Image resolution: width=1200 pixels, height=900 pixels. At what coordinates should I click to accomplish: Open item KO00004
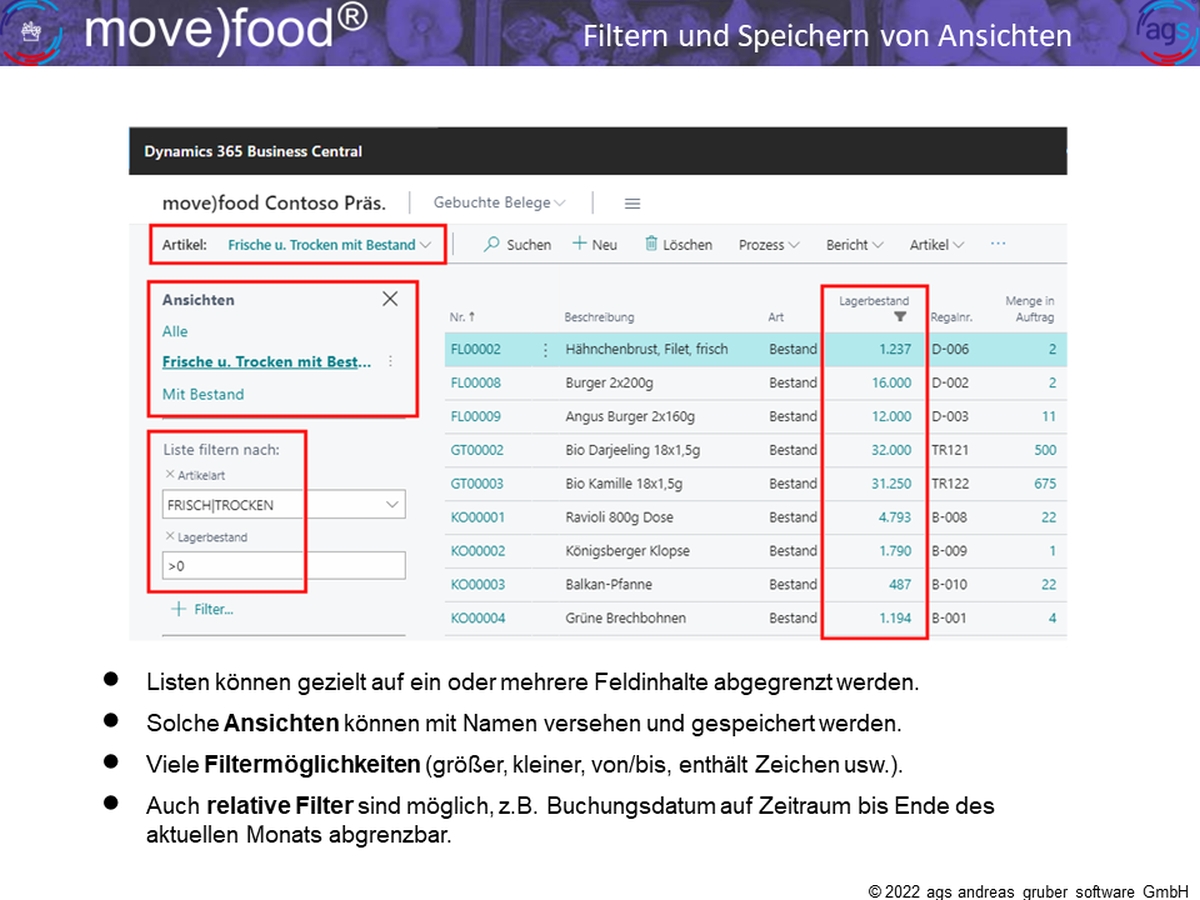click(x=478, y=618)
